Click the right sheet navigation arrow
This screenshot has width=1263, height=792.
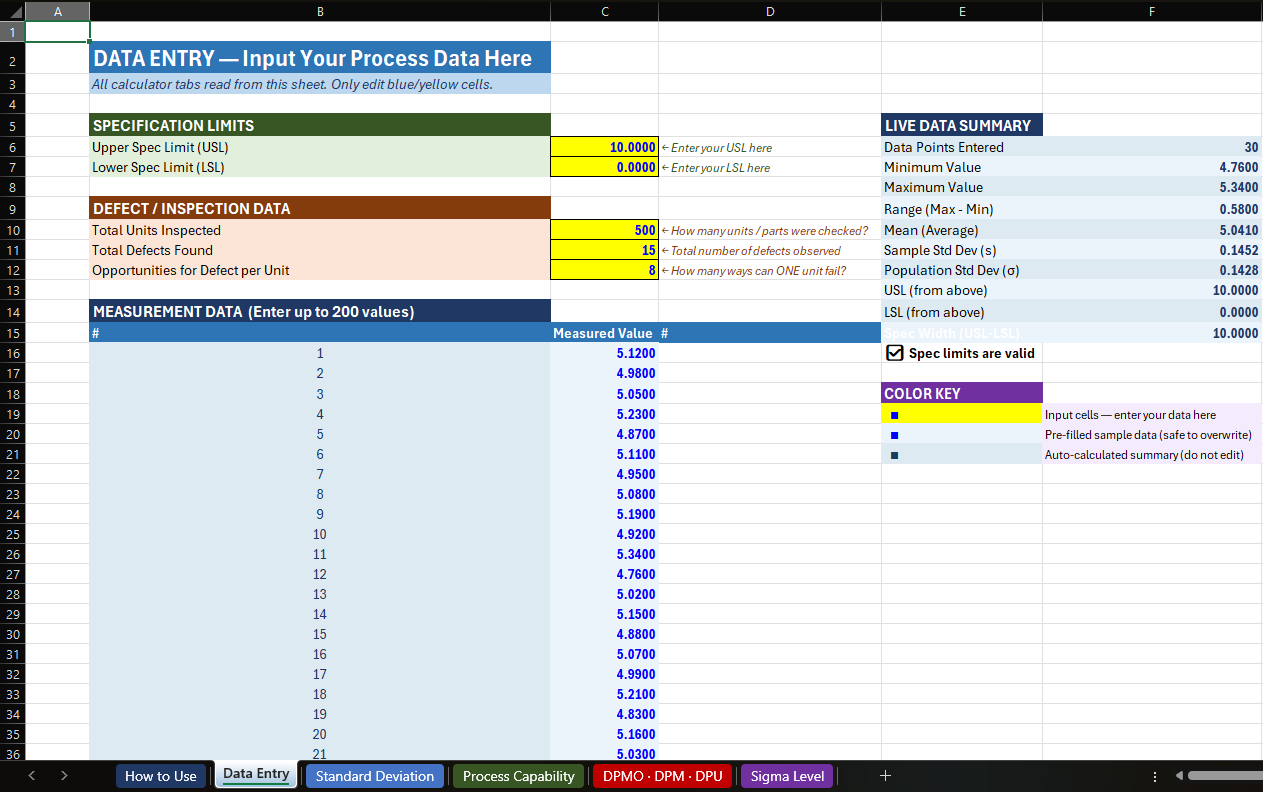click(x=63, y=775)
